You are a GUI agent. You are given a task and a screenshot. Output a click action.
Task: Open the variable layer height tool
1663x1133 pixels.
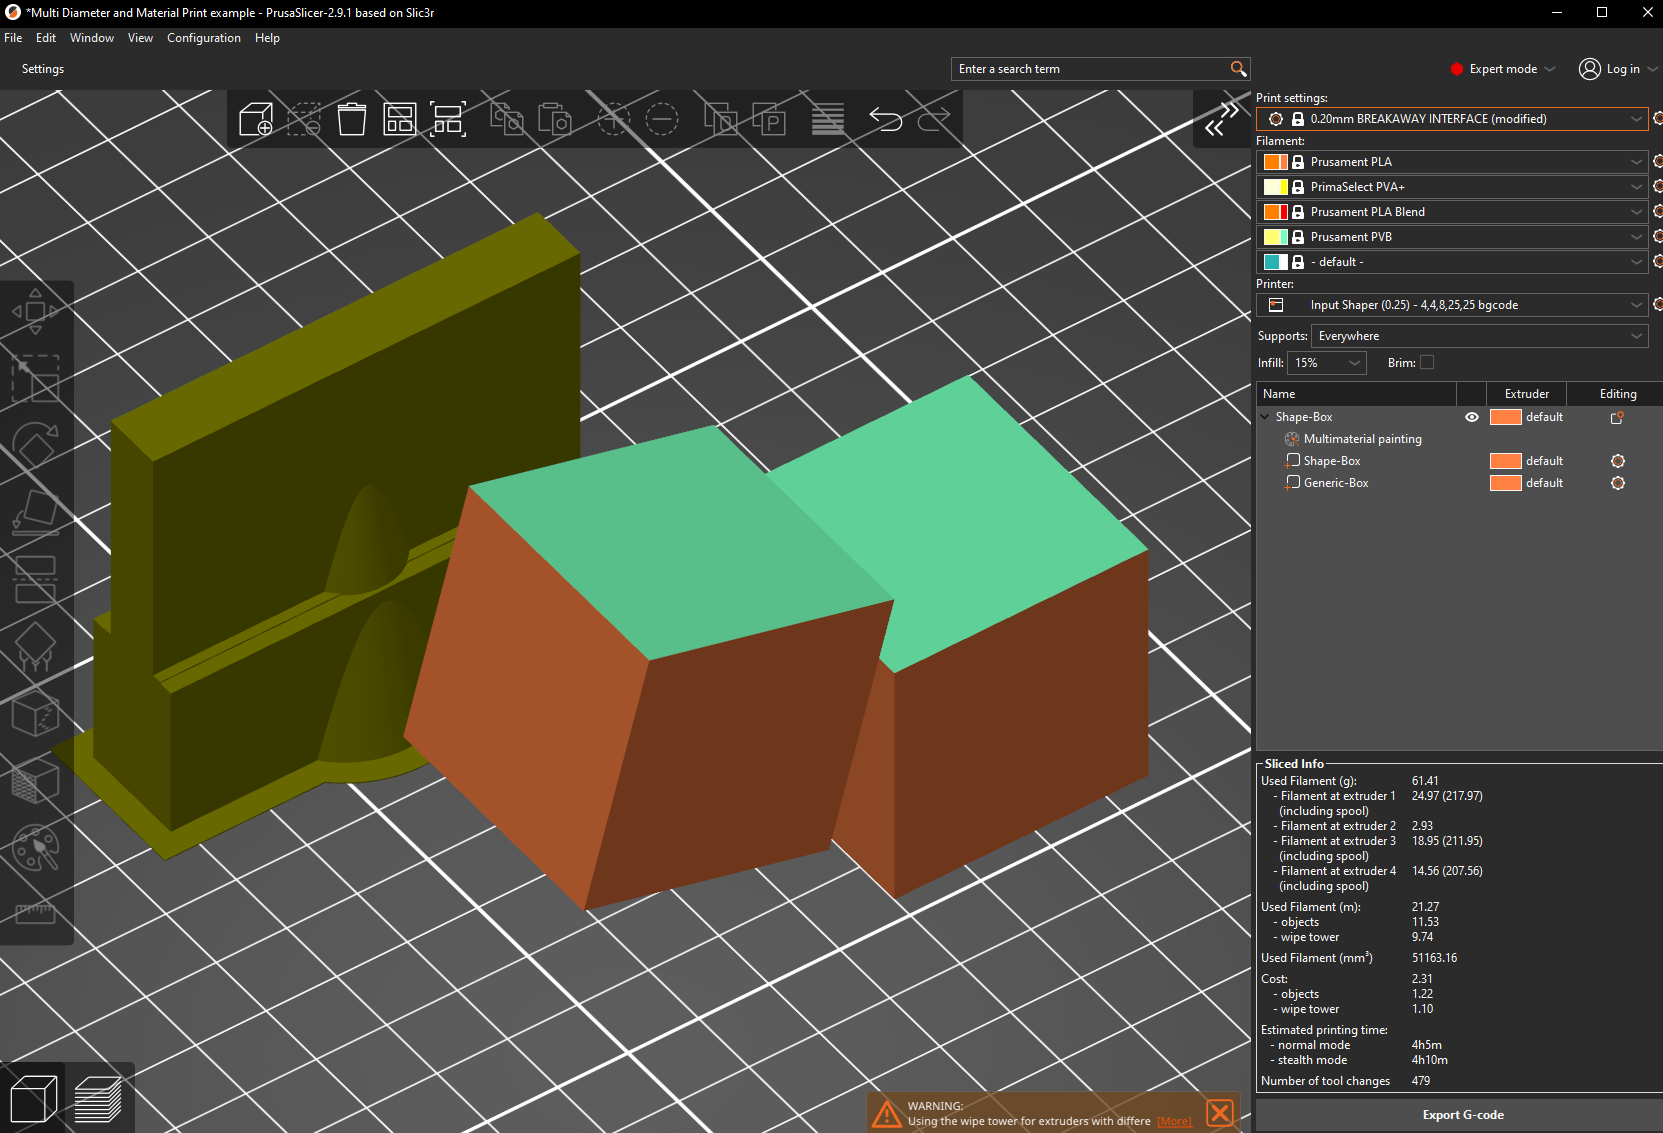828,119
